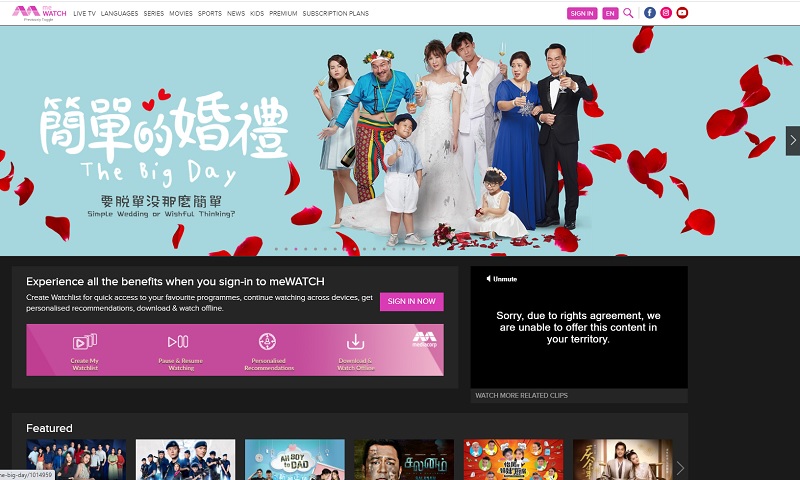Switch language with the EN button
The width and height of the screenshot is (800, 480).
(610, 13)
